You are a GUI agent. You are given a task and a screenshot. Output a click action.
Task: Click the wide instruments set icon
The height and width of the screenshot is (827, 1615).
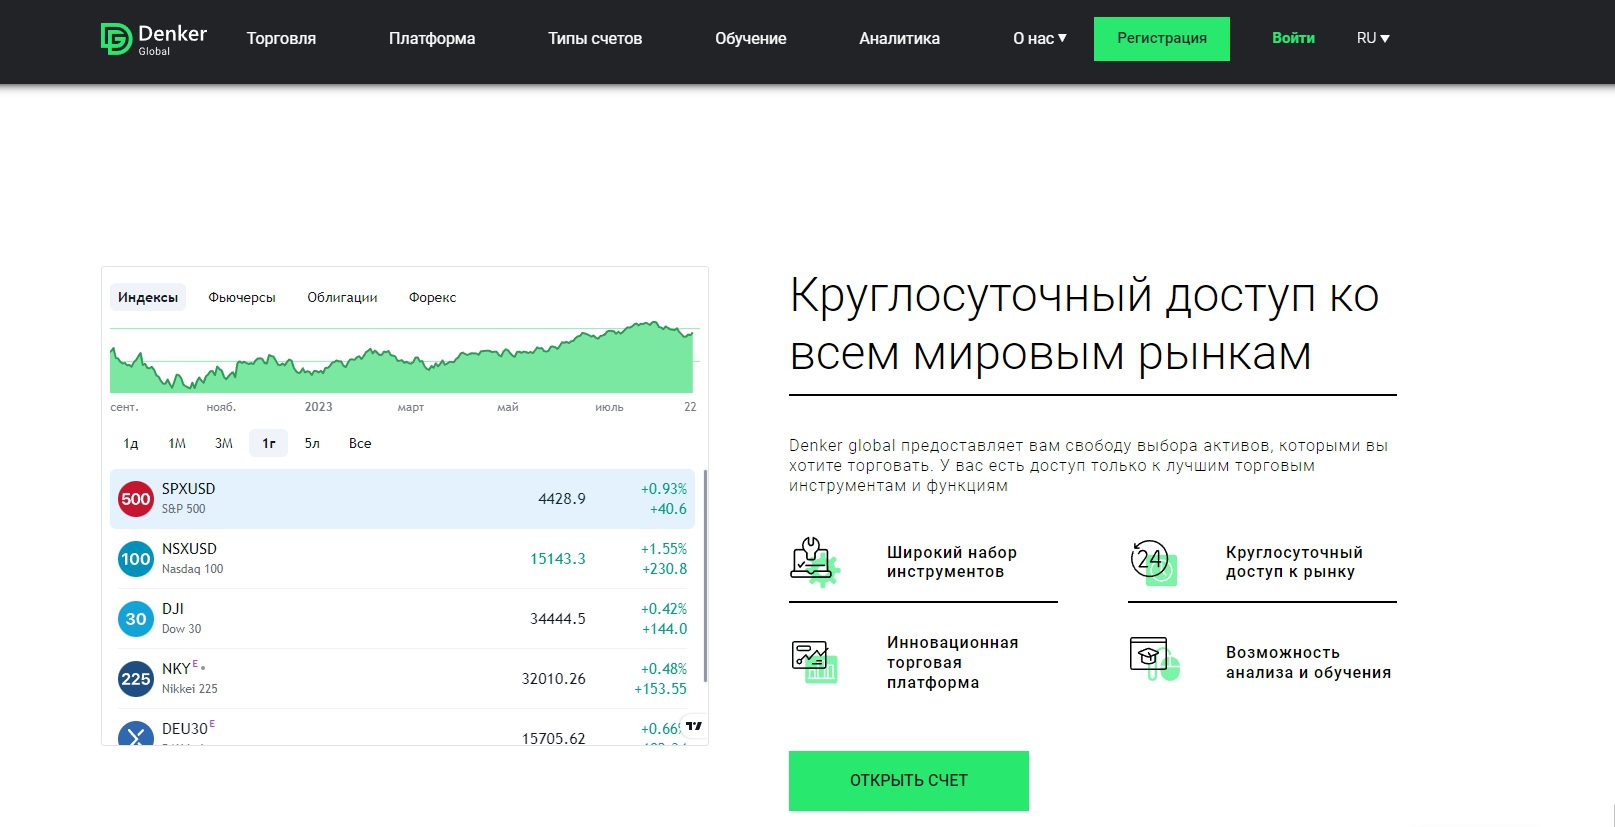click(815, 562)
